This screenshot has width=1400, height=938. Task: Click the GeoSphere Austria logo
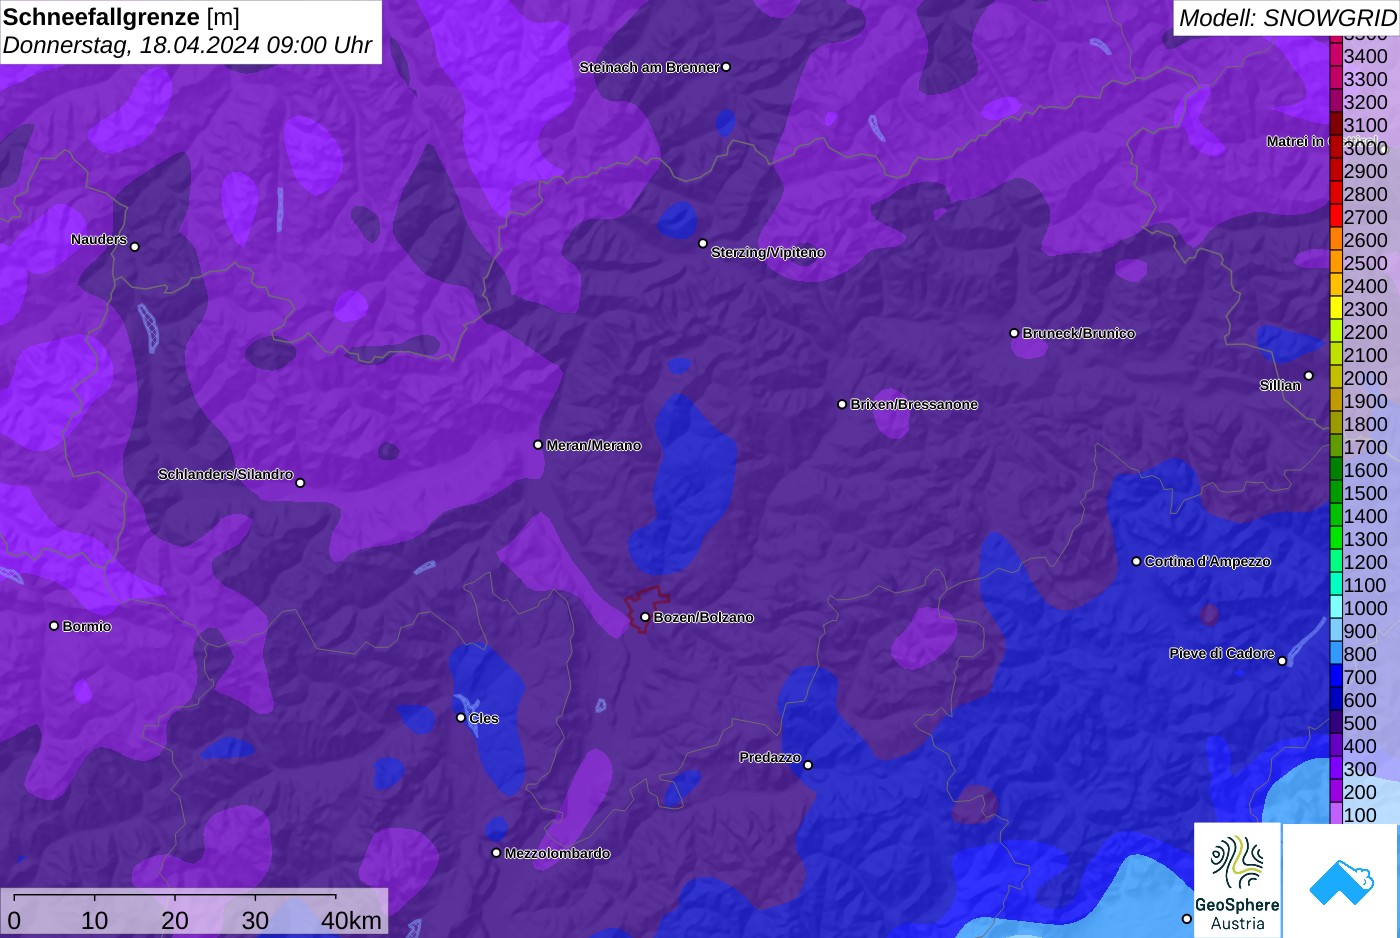[x=1237, y=880]
